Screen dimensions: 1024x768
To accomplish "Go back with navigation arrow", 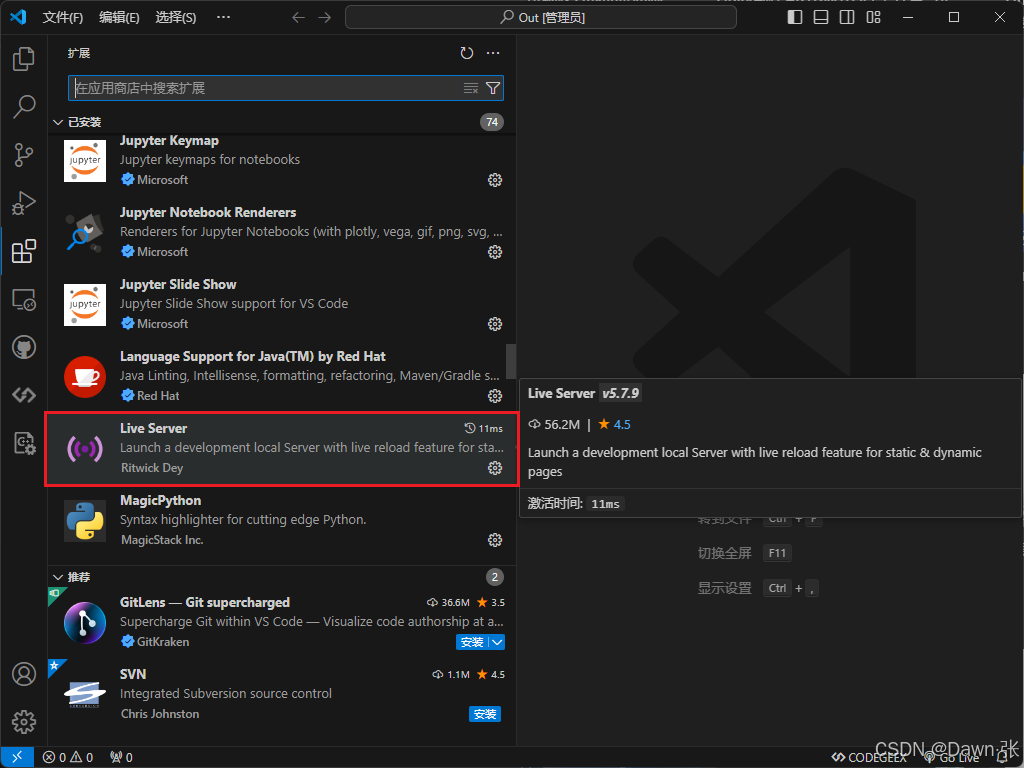I will 298,18.
